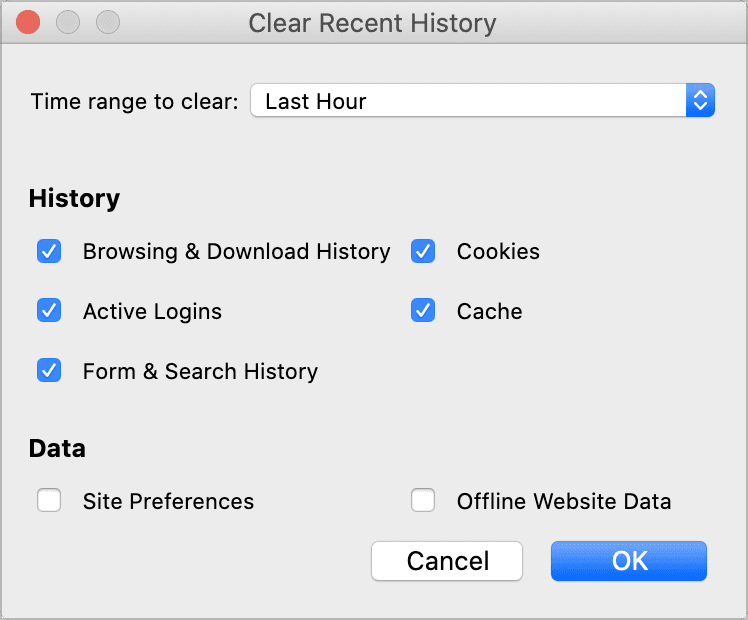This screenshot has height=620, width=748.
Task: Click the 'Site Preferences' label text
Action: tap(168, 501)
